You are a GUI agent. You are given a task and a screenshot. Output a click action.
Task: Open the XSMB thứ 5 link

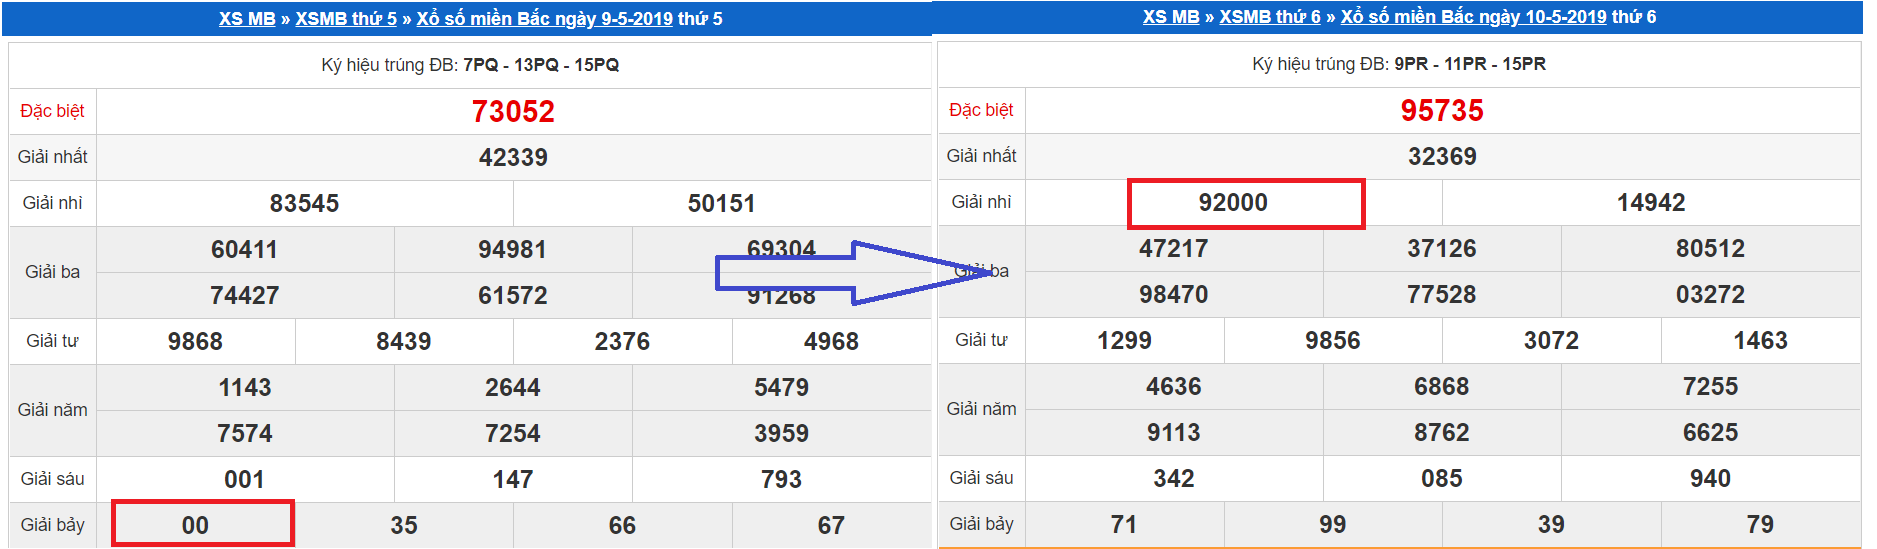[x=346, y=19]
